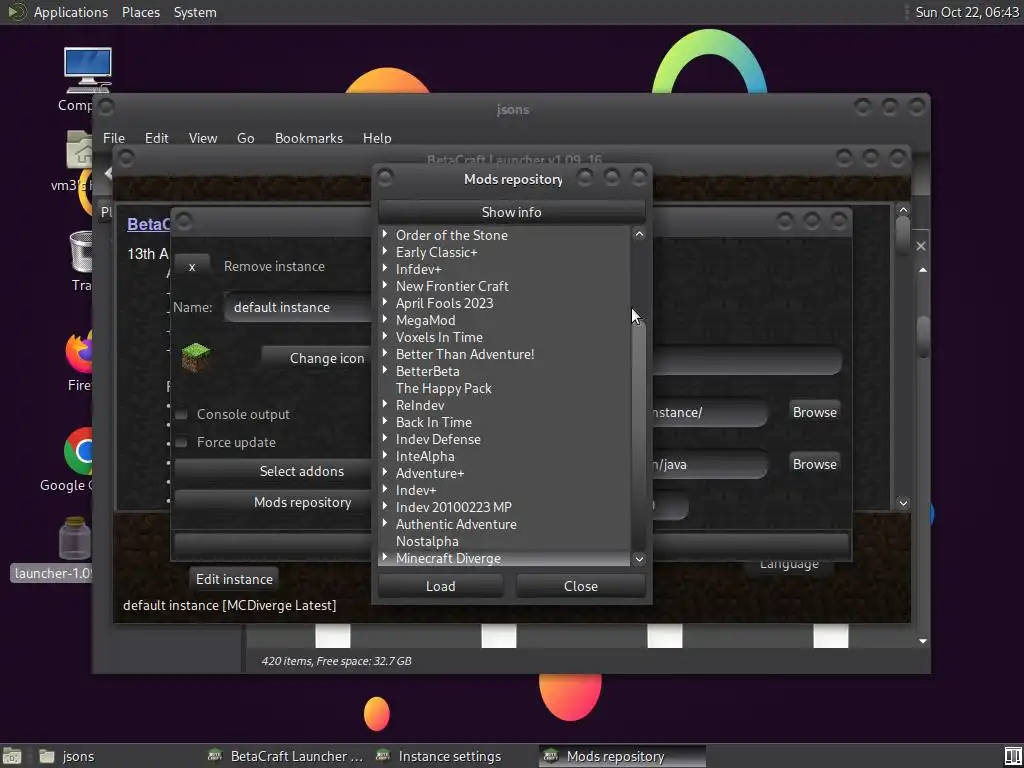Click the clock Sun Oct 22 in panel
The height and width of the screenshot is (768, 1024).
coord(967,12)
